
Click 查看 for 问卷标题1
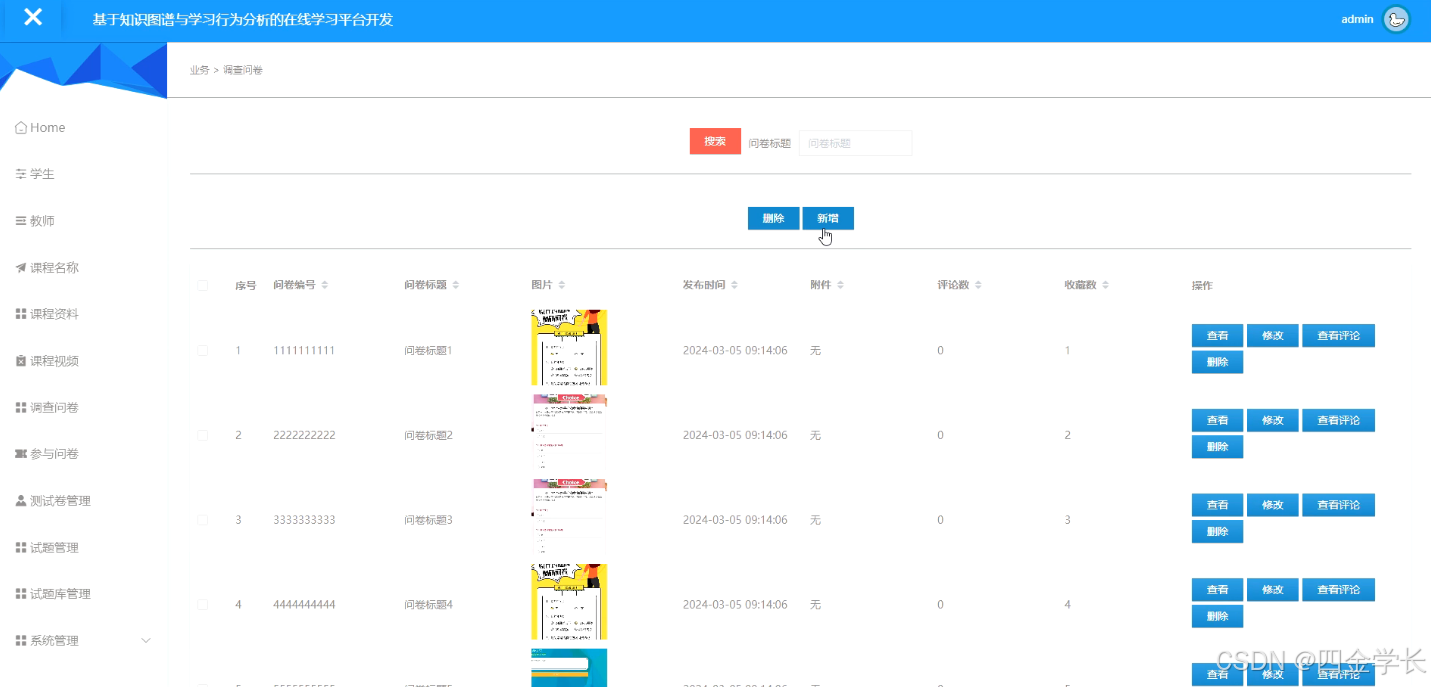tap(1217, 336)
